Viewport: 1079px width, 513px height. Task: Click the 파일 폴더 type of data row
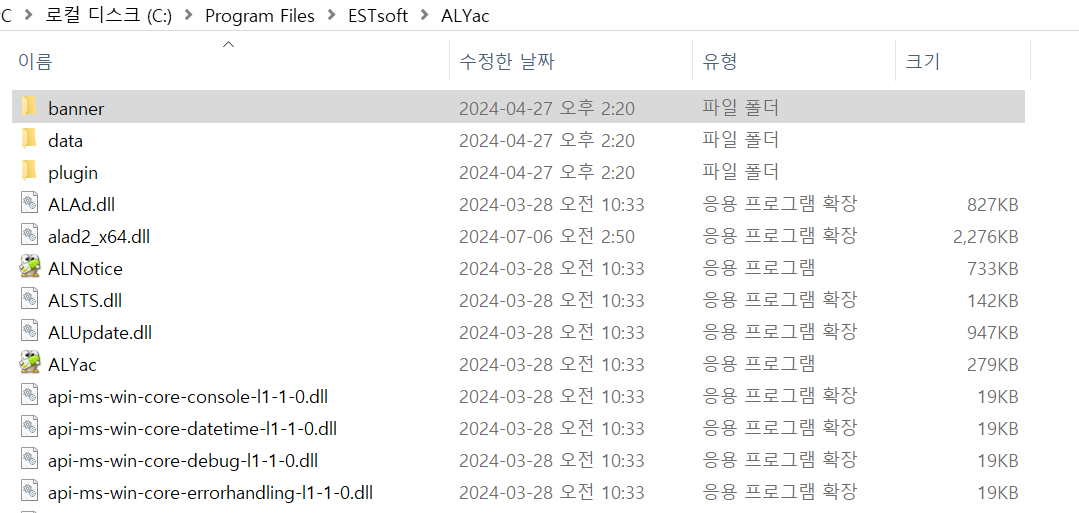740,140
